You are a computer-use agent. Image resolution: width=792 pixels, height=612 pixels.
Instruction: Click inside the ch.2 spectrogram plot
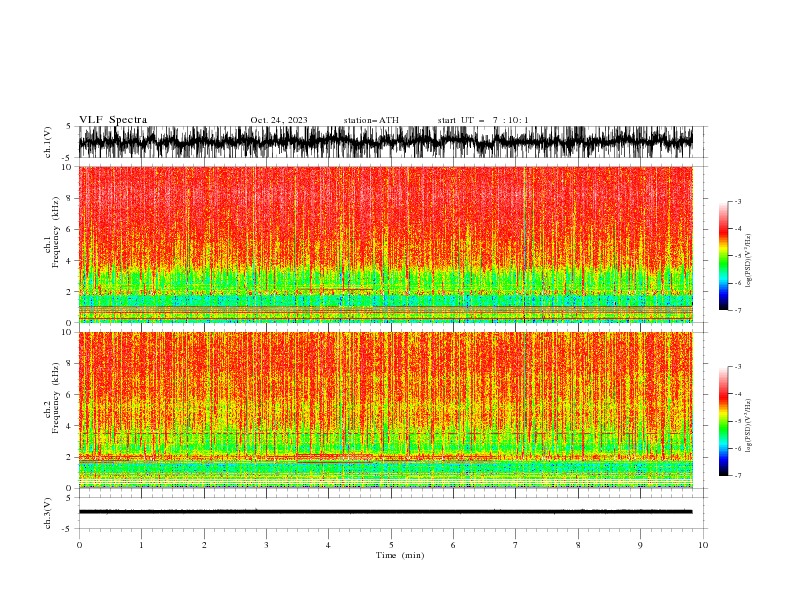(385, 410)
